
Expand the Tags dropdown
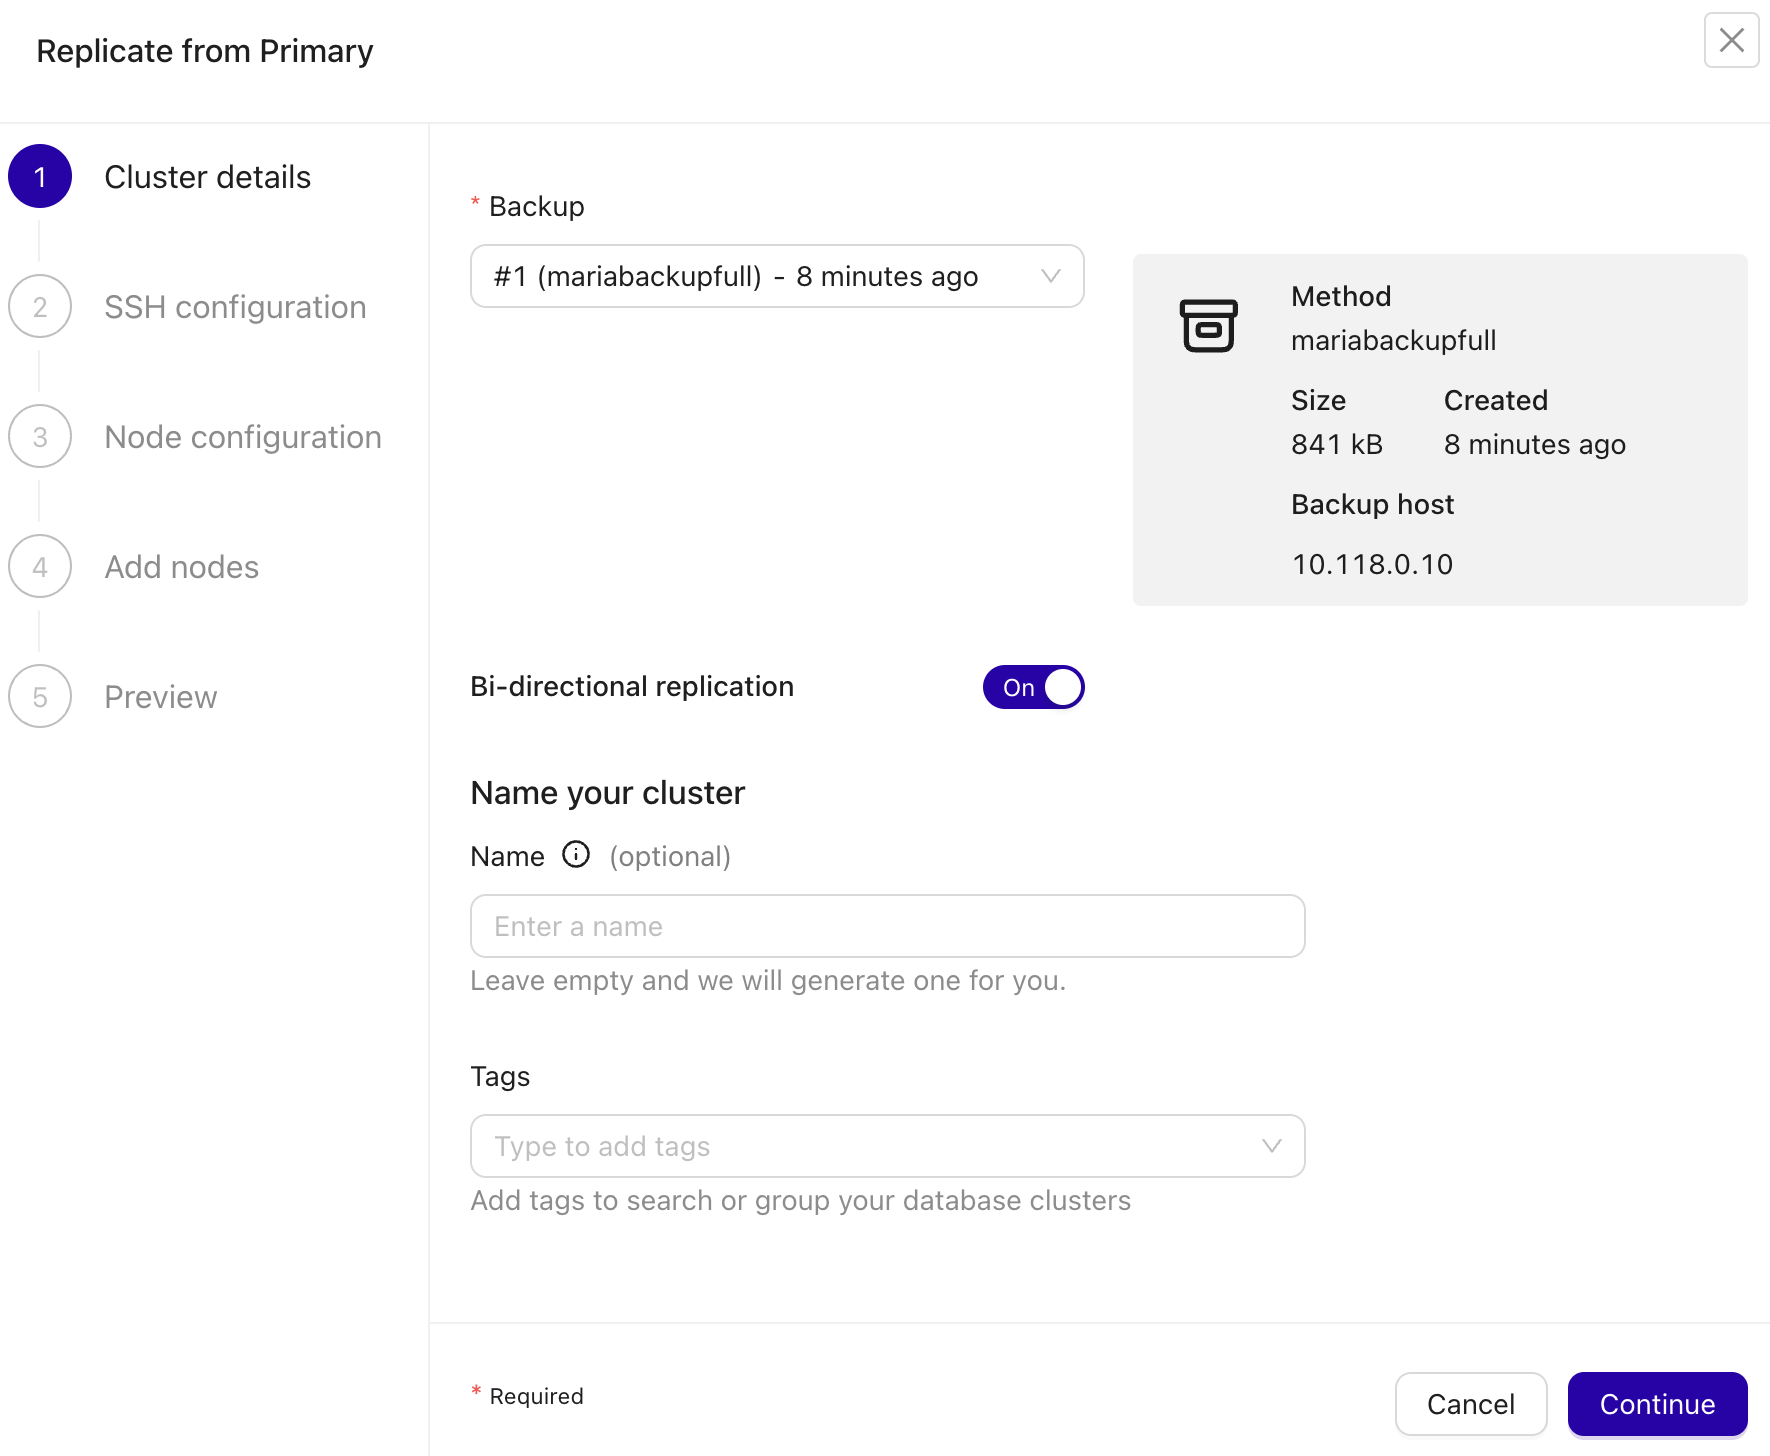tap(1271, 1146)
